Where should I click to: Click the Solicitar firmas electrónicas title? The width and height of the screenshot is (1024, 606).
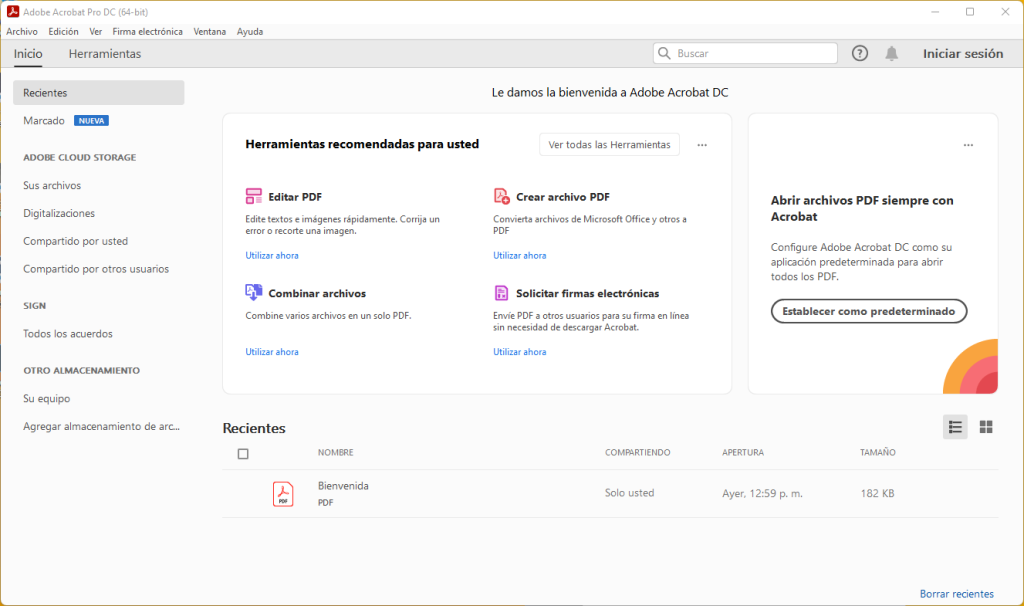click(587, 293)
